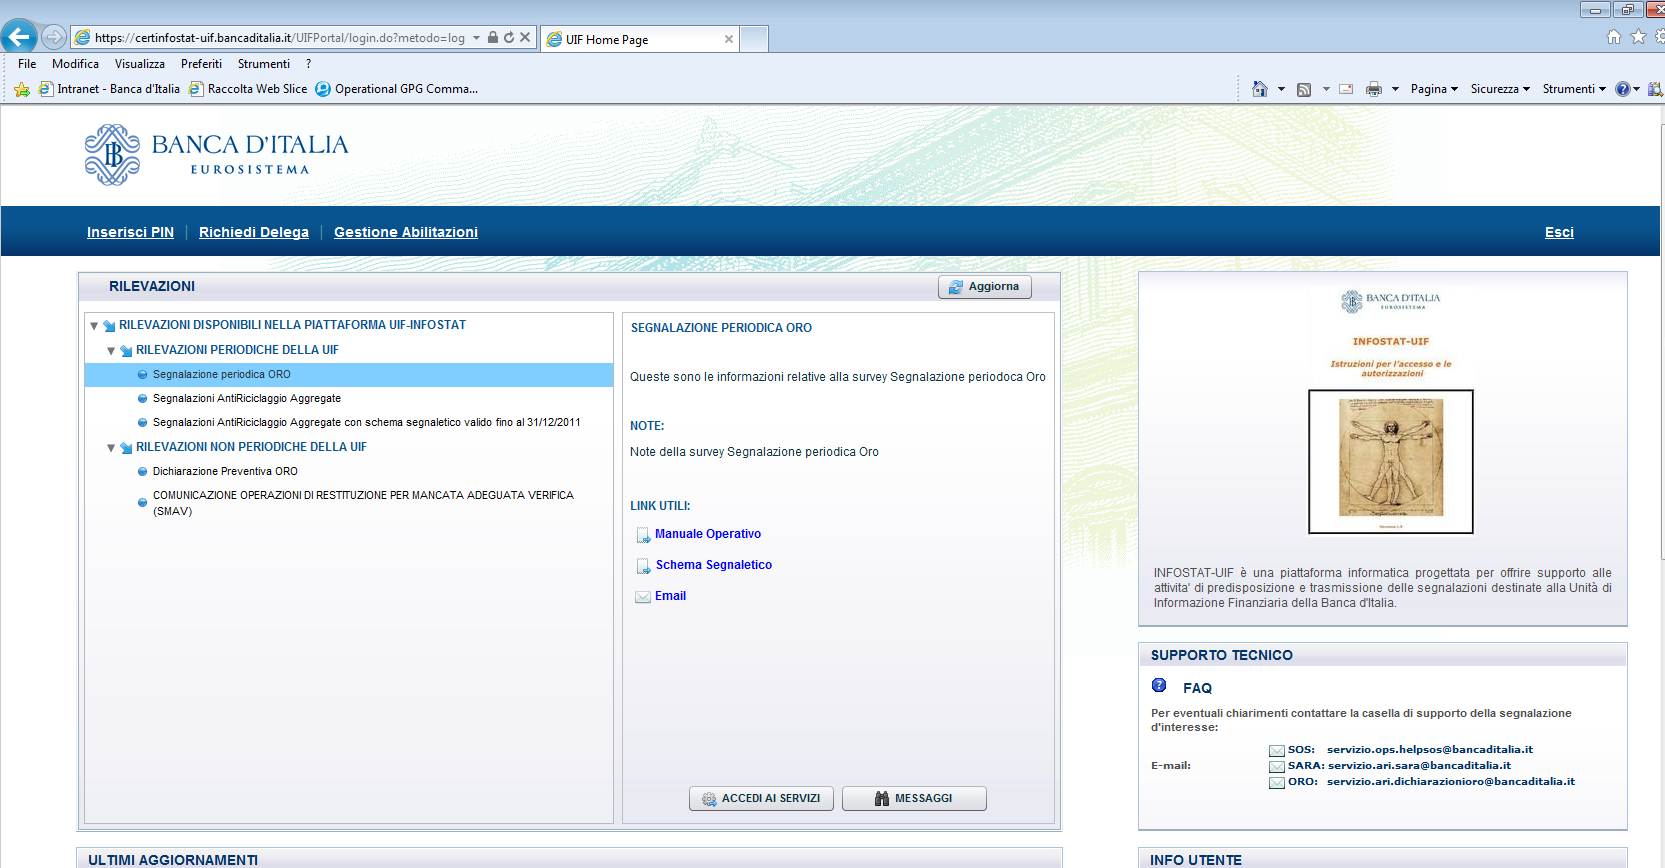This screenshot has width=1665, height=868.
Task: Click the MESSAGGI button
Action: (x=914, y=798)
